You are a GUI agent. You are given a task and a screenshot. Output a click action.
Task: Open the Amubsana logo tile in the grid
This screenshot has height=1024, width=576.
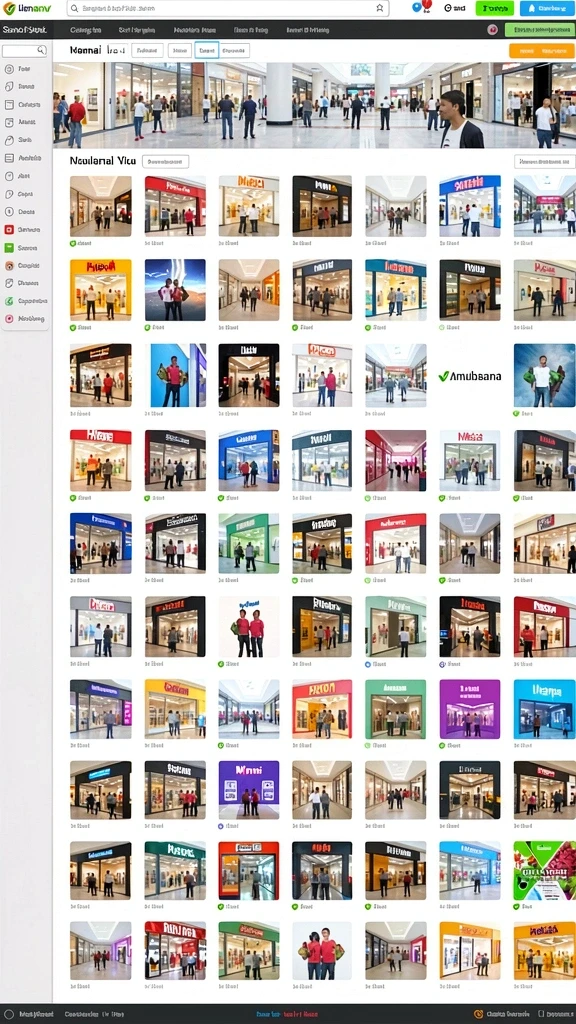point(470,376)
